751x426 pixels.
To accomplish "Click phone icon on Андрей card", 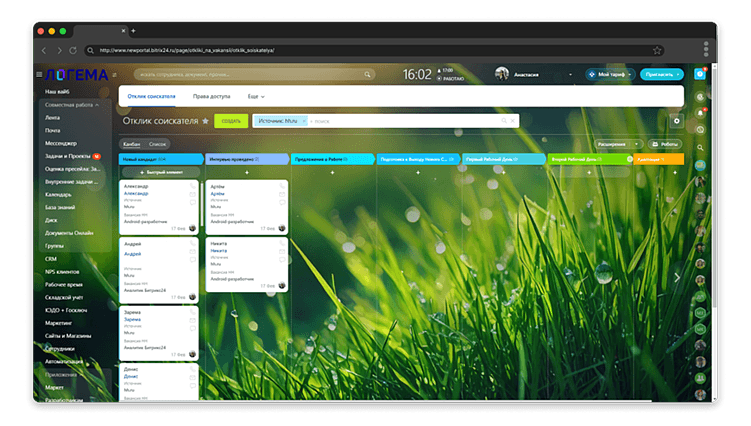I will point(193,243).
